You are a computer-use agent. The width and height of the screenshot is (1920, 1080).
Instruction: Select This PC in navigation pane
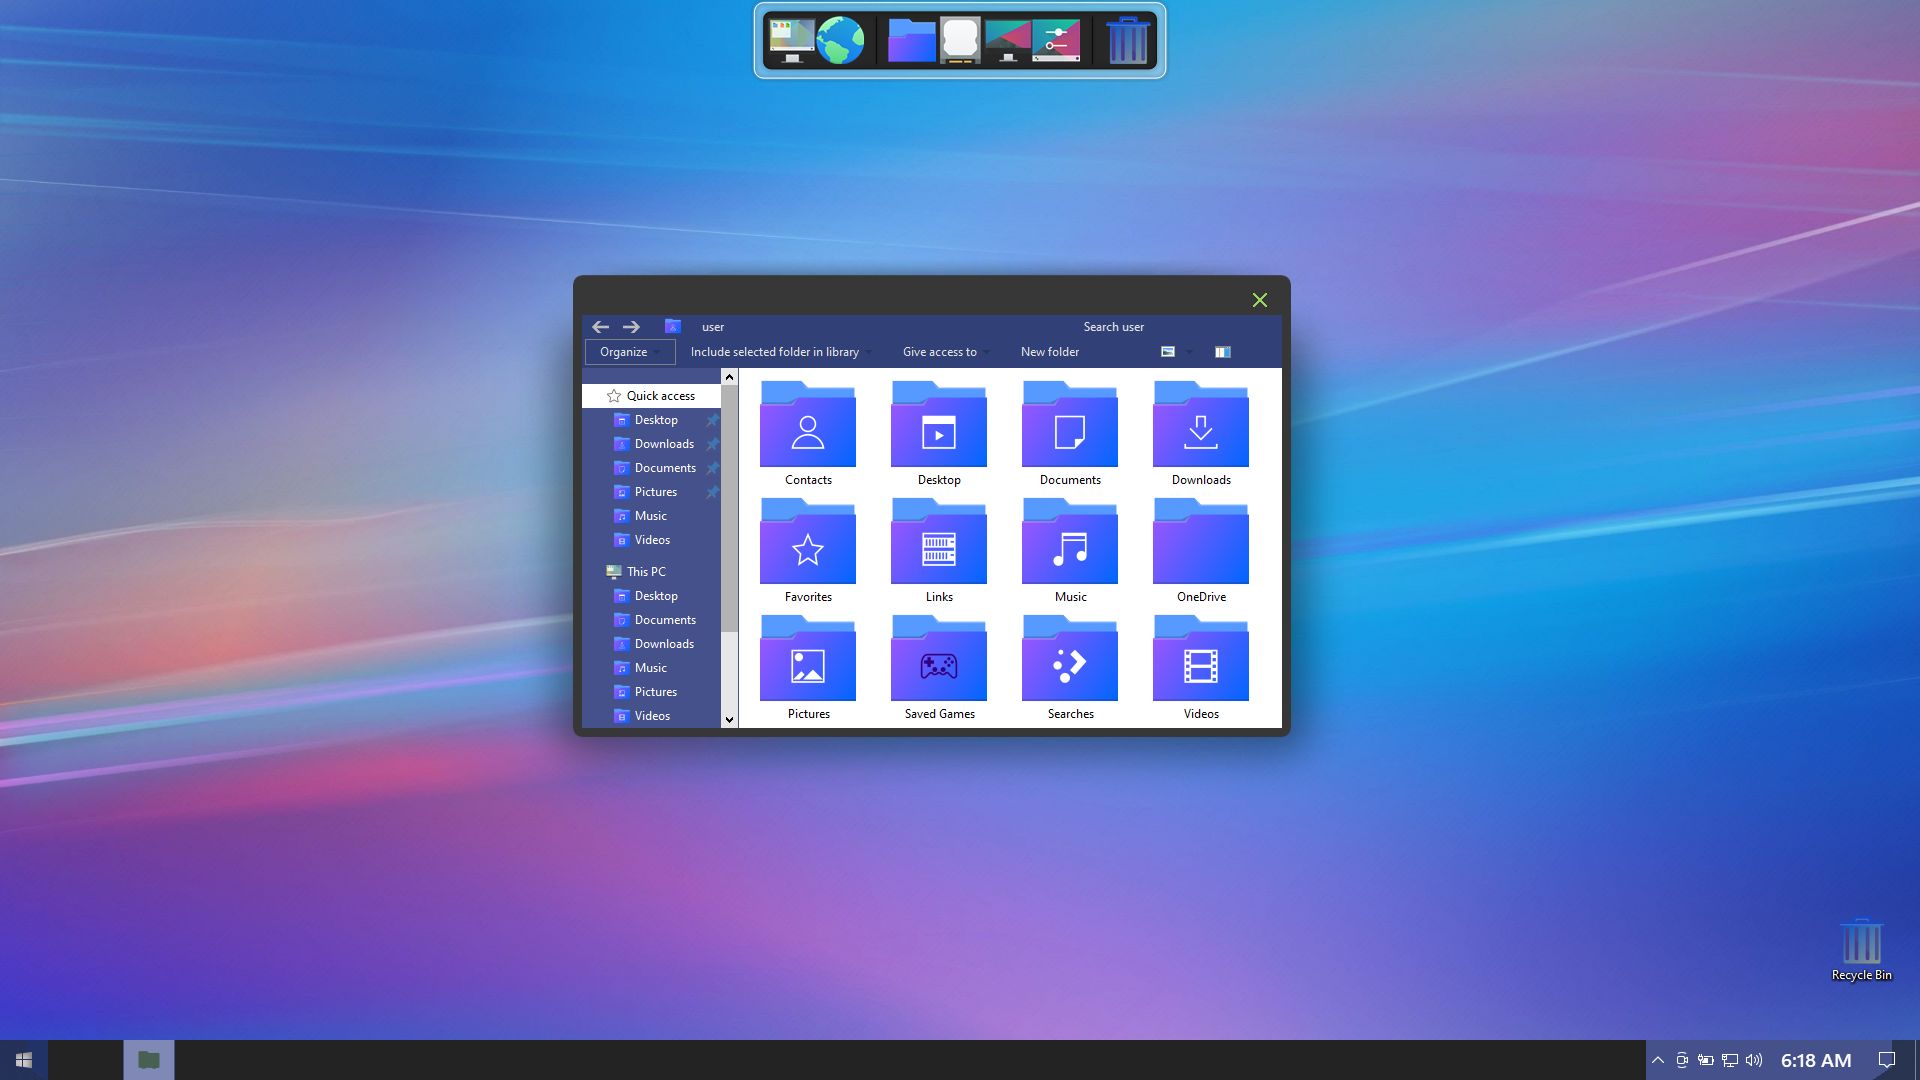tap(646, 572)
